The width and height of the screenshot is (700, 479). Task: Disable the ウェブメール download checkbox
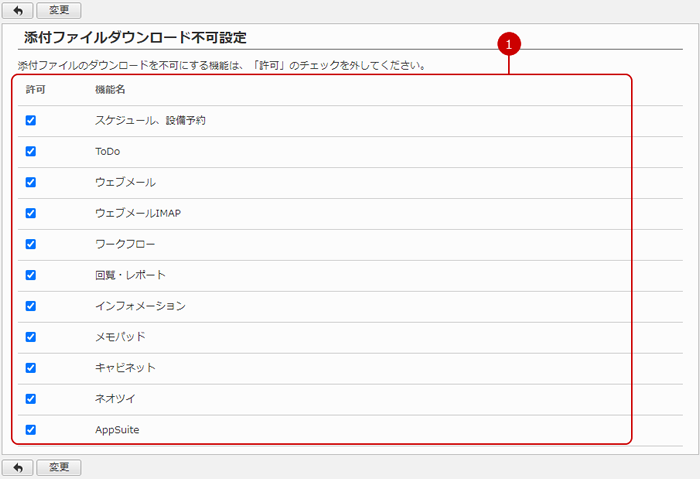[x=31, y=182]
